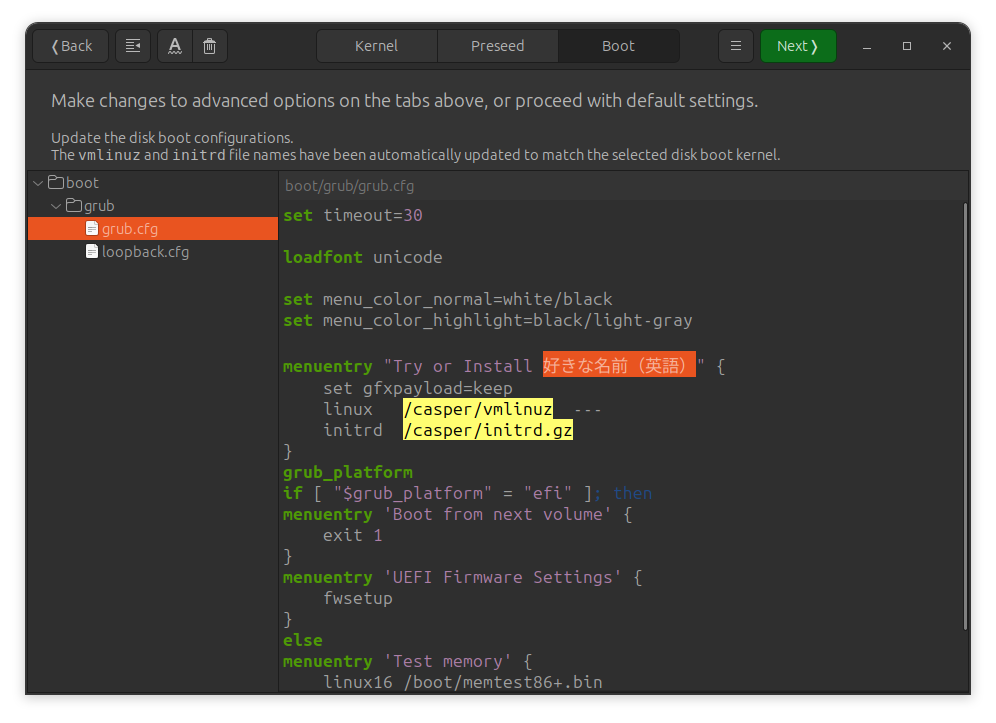Click the yellow /casper/vmlinuz highlight
The width and height of the screenshot is (996, 723).
[478, 409]
